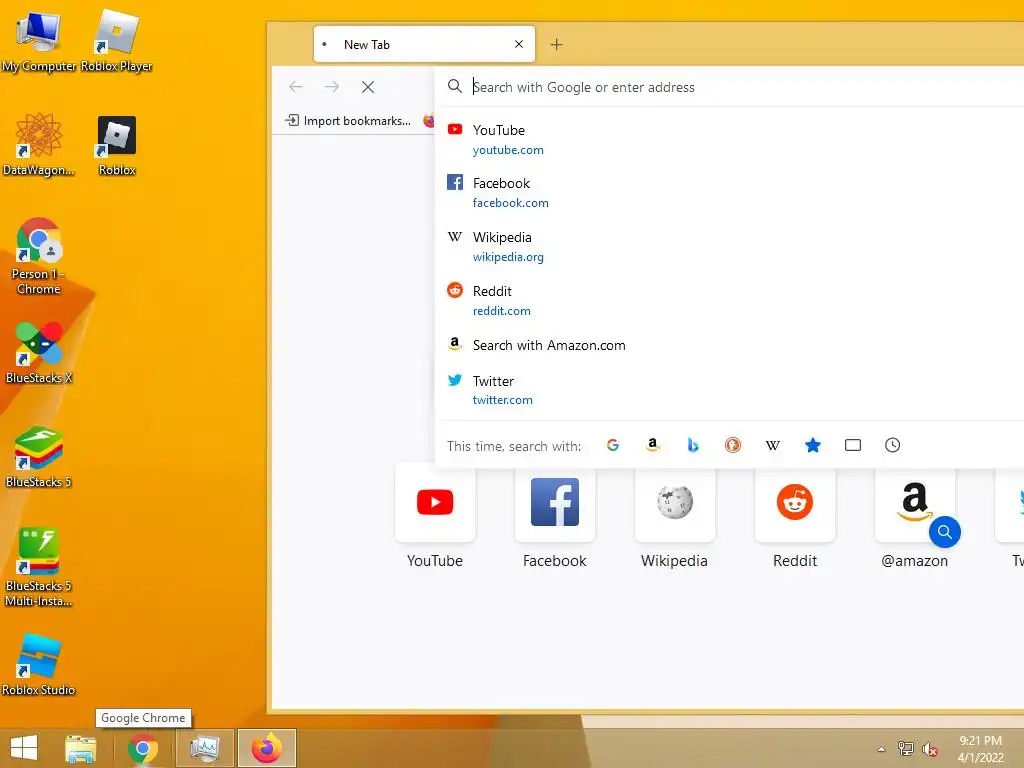
Task: Launch BlueStacks X from desktop
Action: click(x=39, y=353)
